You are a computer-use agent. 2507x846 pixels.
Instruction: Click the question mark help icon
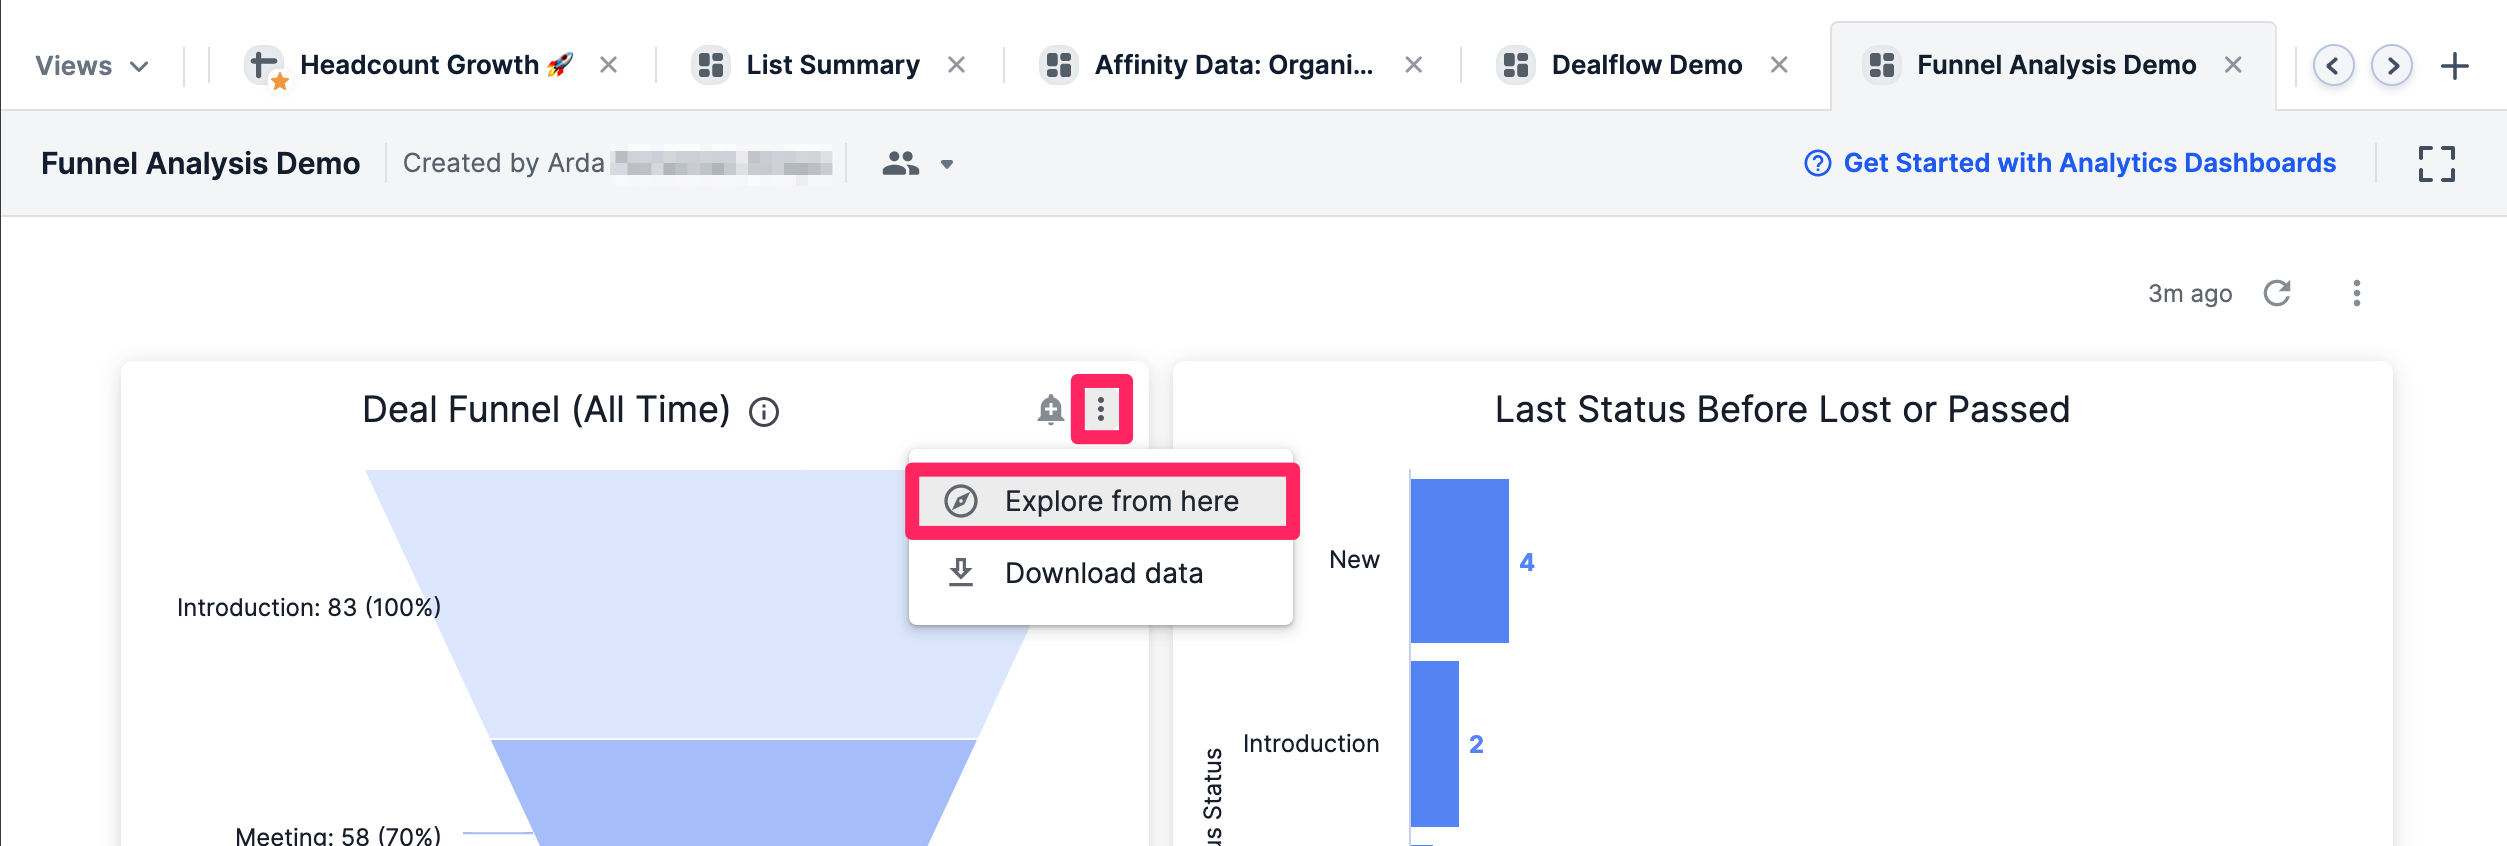pos(1818,162)
